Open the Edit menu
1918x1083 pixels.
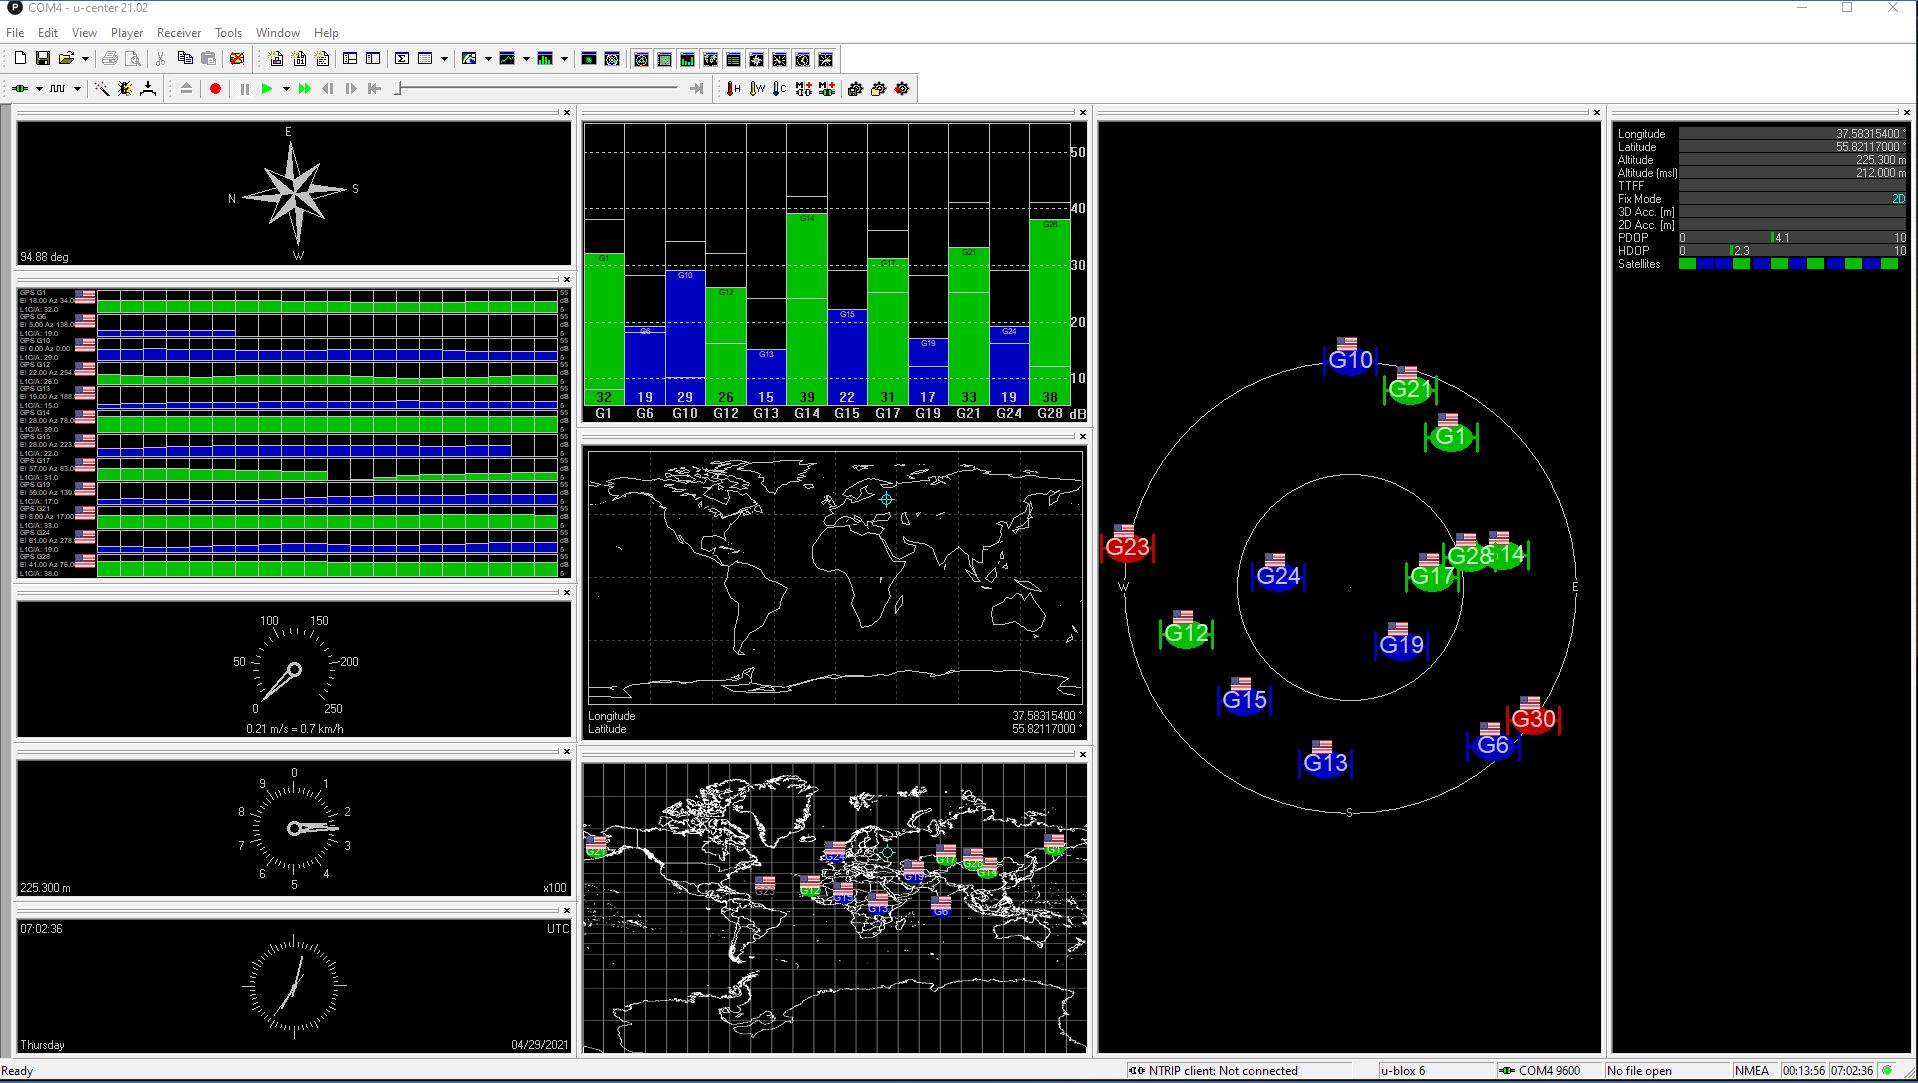point(48,33)
